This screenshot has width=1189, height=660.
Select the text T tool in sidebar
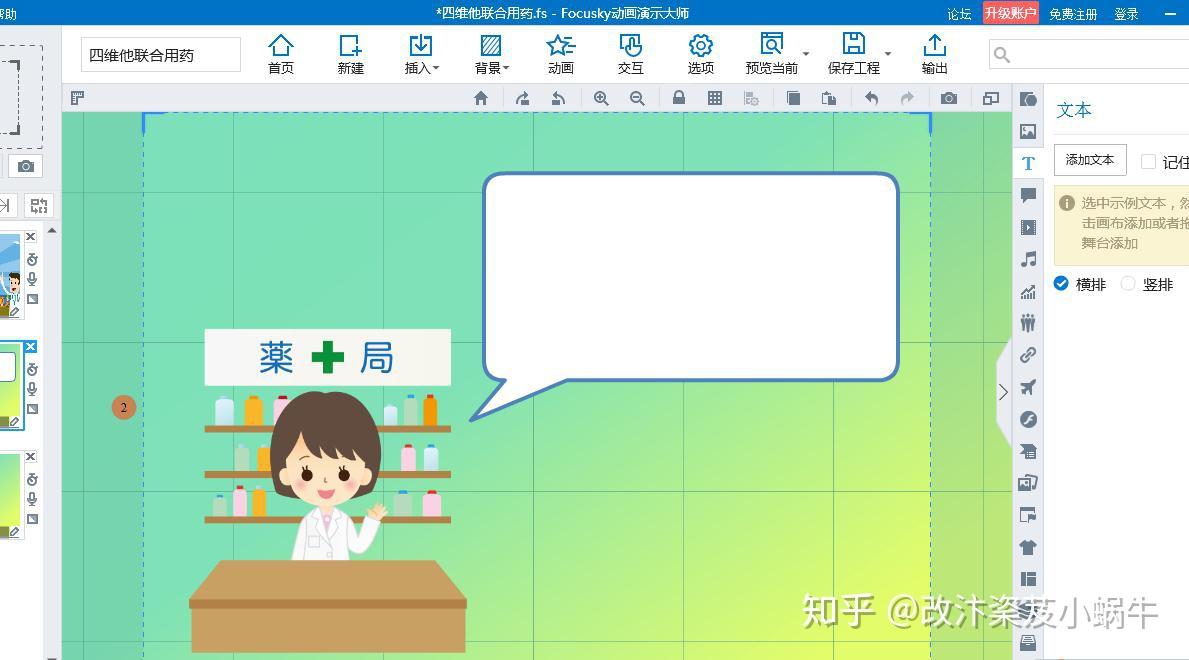coord(1028,163)
